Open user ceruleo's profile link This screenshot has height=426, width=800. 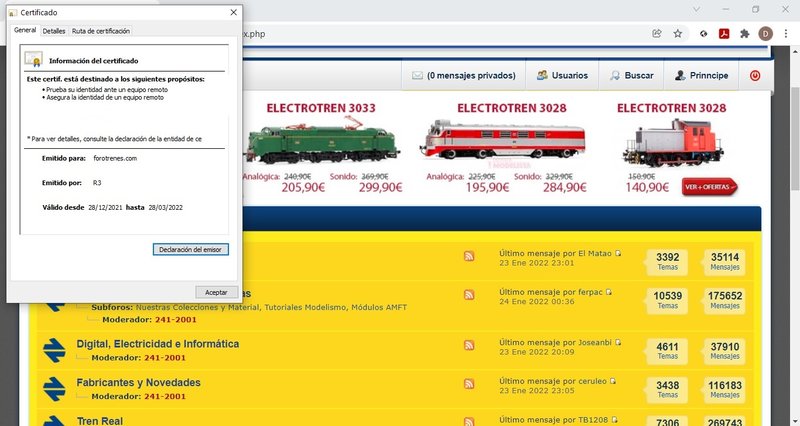pos(592,381)
